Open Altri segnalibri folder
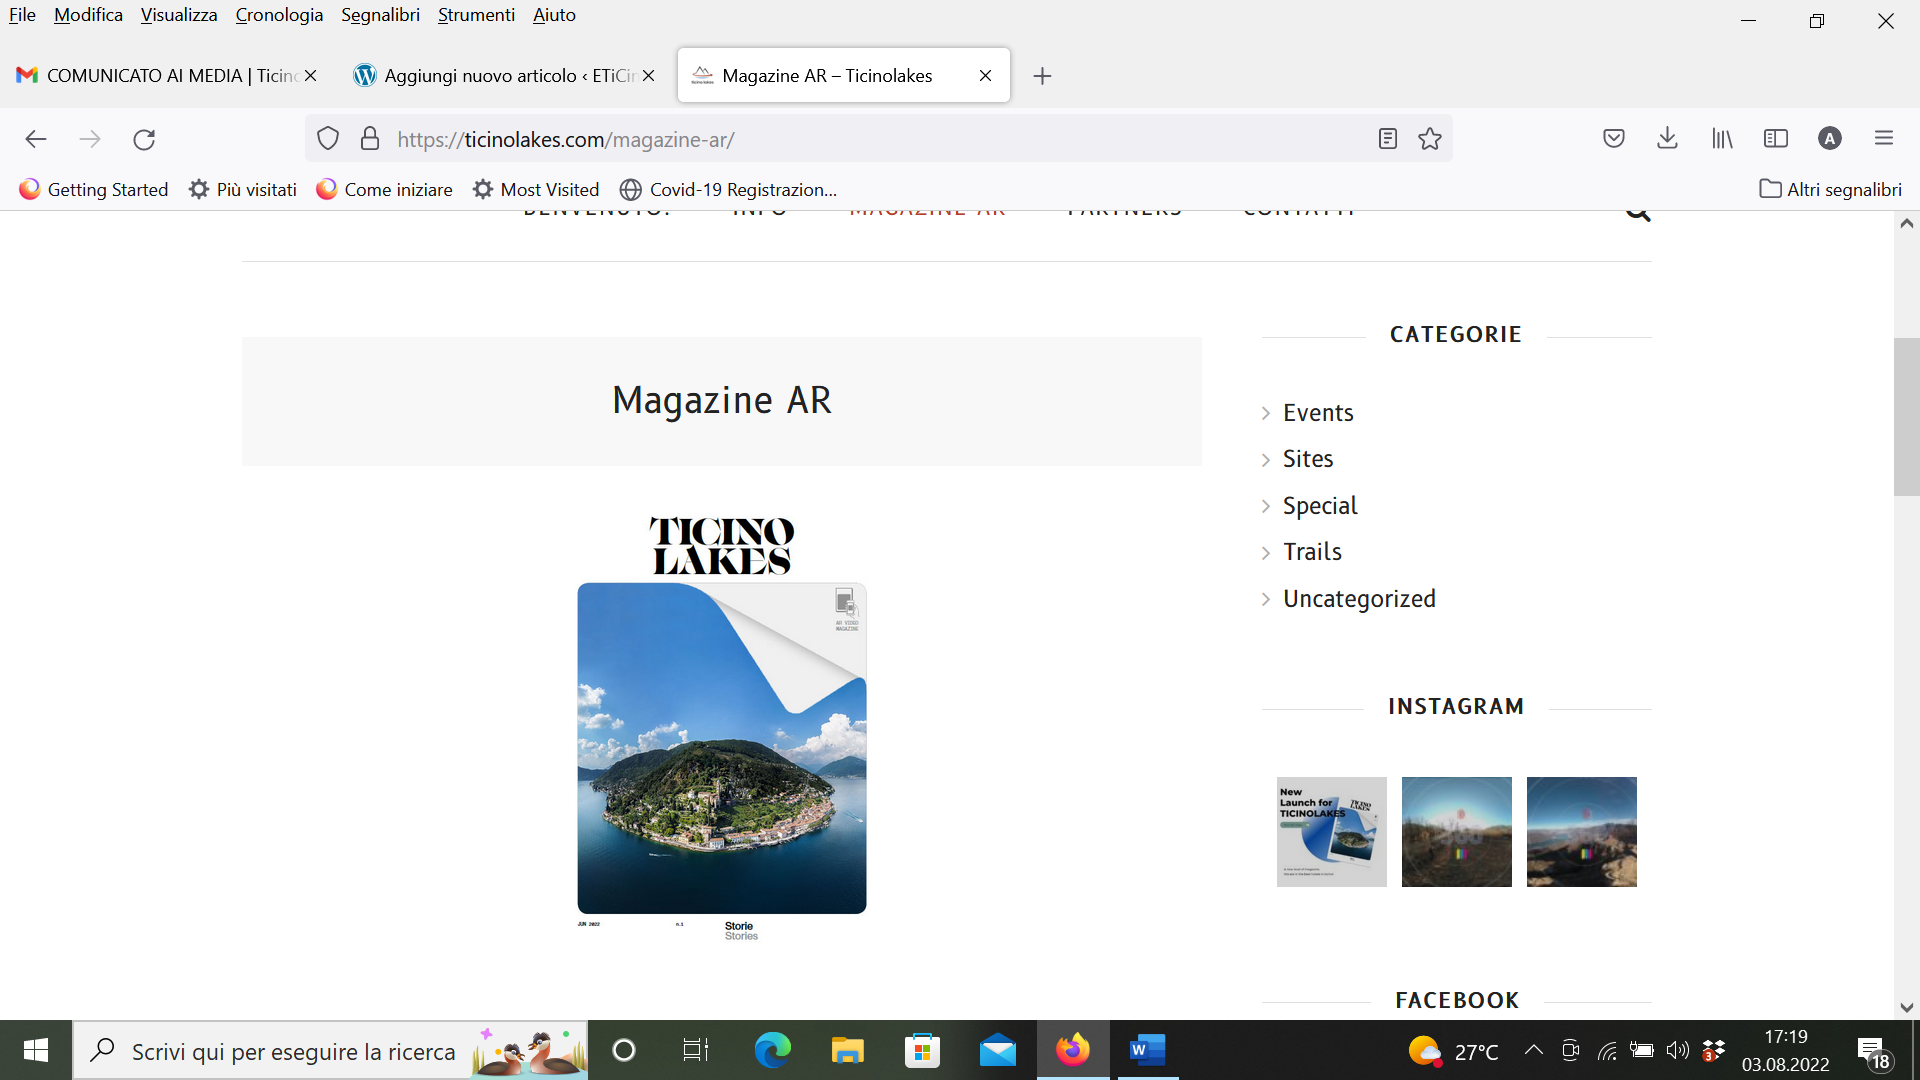1920x1080 pixels. coord(1831,190)
